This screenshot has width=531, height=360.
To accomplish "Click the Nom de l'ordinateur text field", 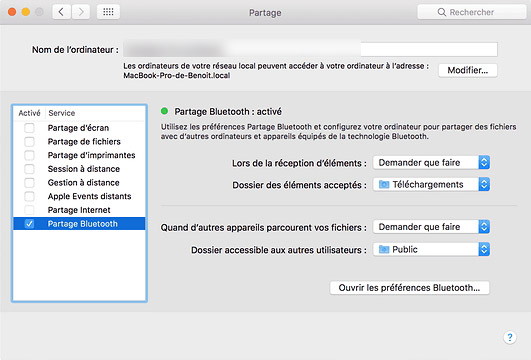I will (x=310, y=49).
